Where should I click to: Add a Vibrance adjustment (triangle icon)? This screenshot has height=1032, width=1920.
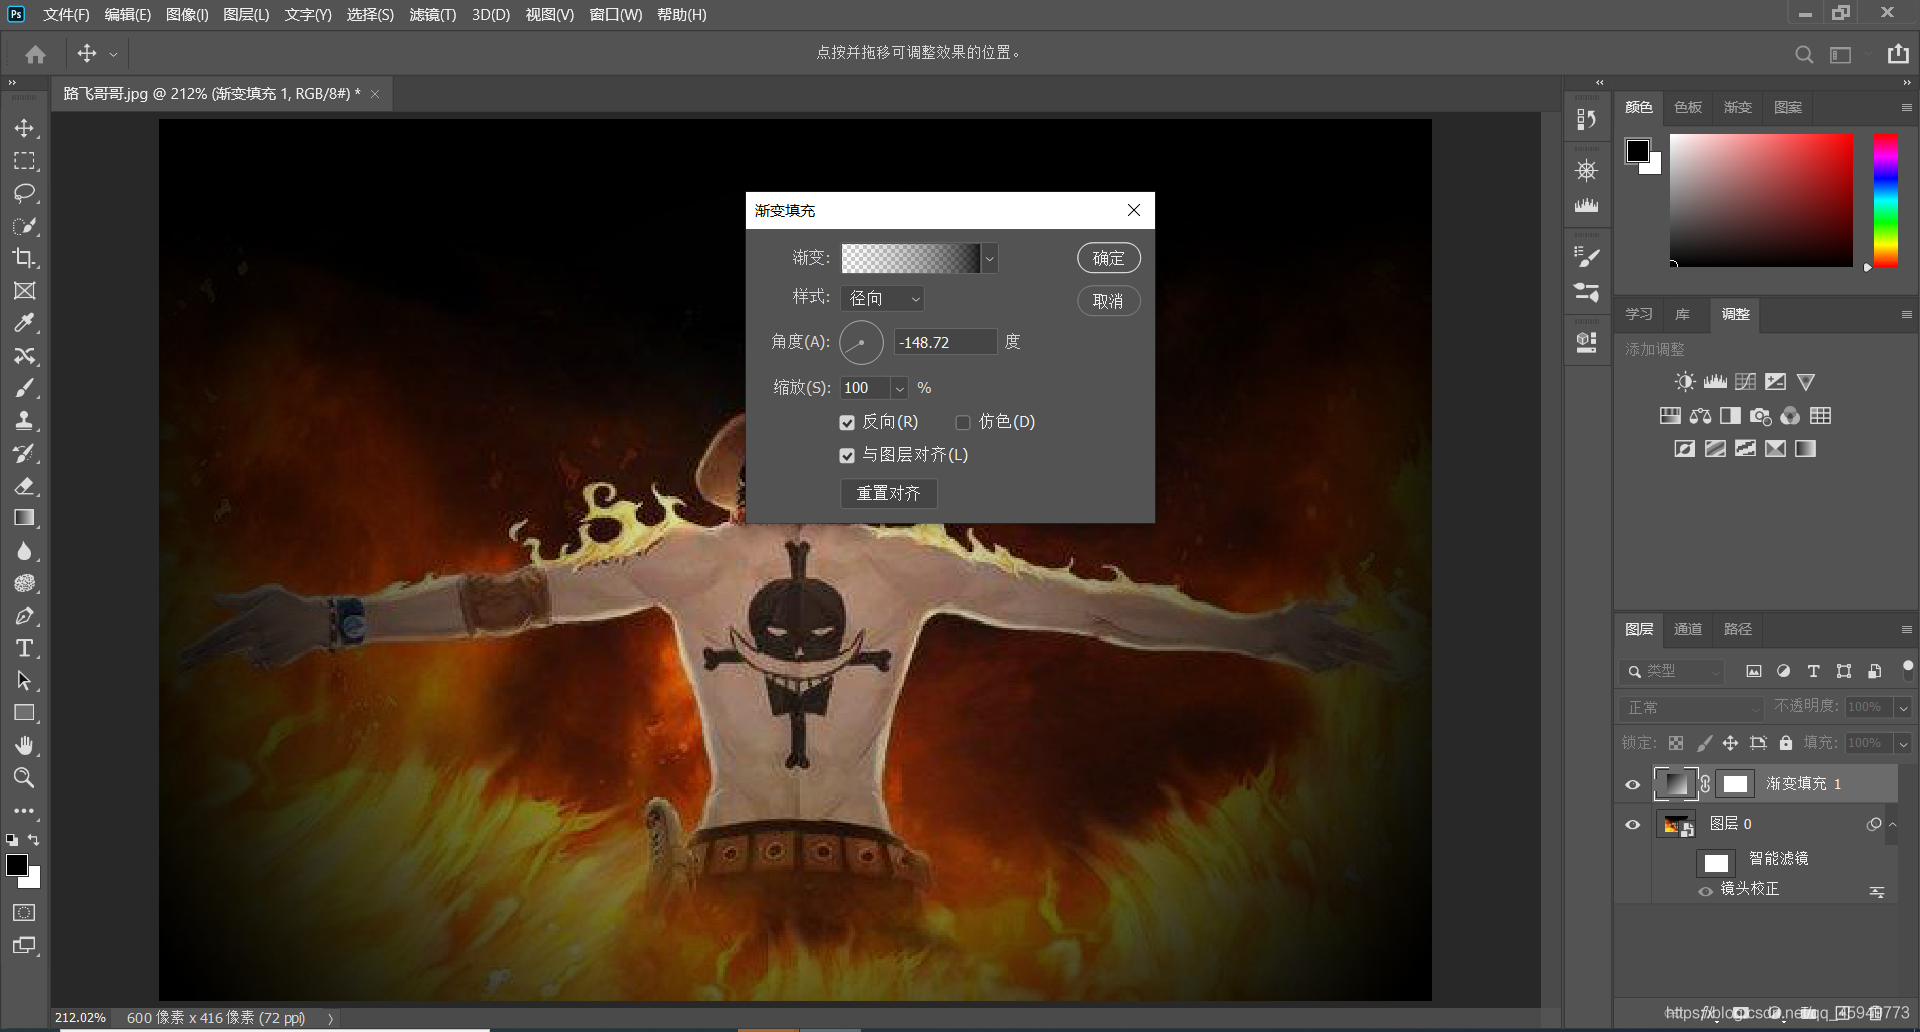[1805, 382]
